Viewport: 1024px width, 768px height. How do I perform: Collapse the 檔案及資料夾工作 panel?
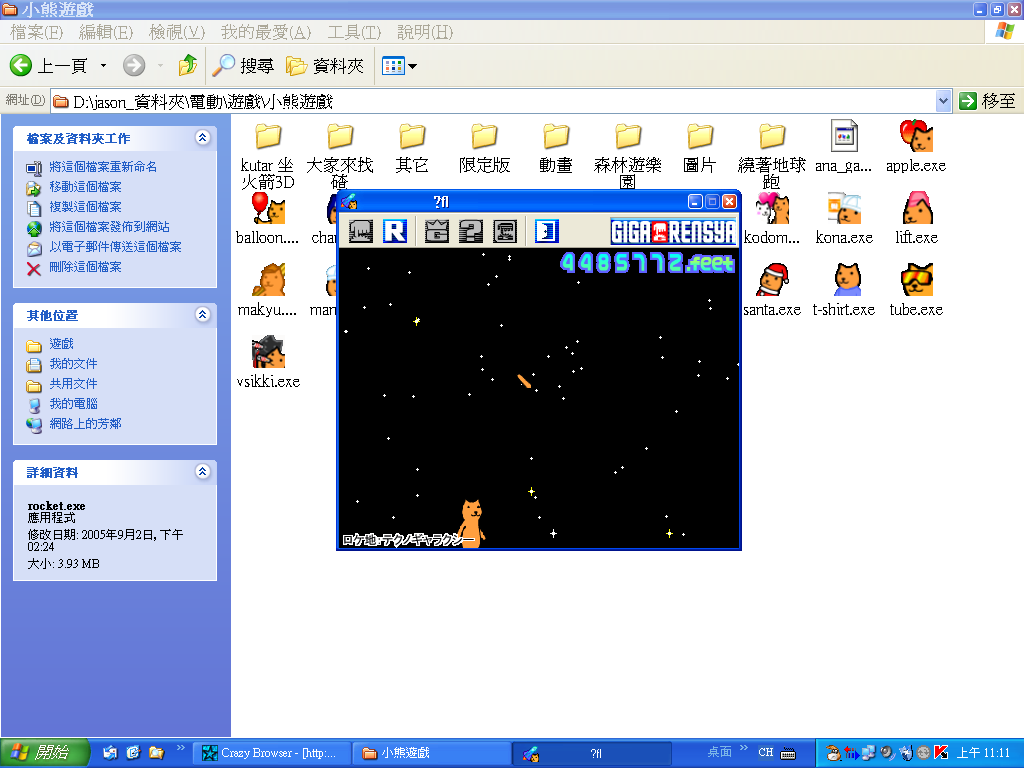202,137
